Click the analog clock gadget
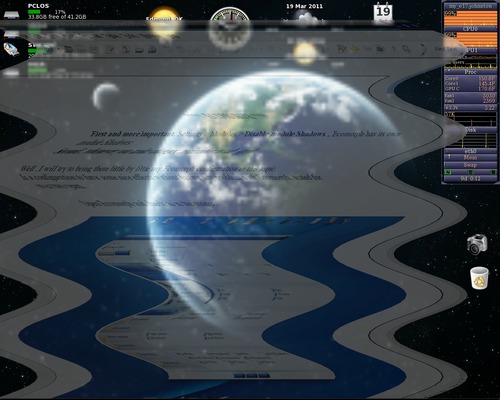The width and height of the screenshot is (500, 400). click(x=230, y=23)
